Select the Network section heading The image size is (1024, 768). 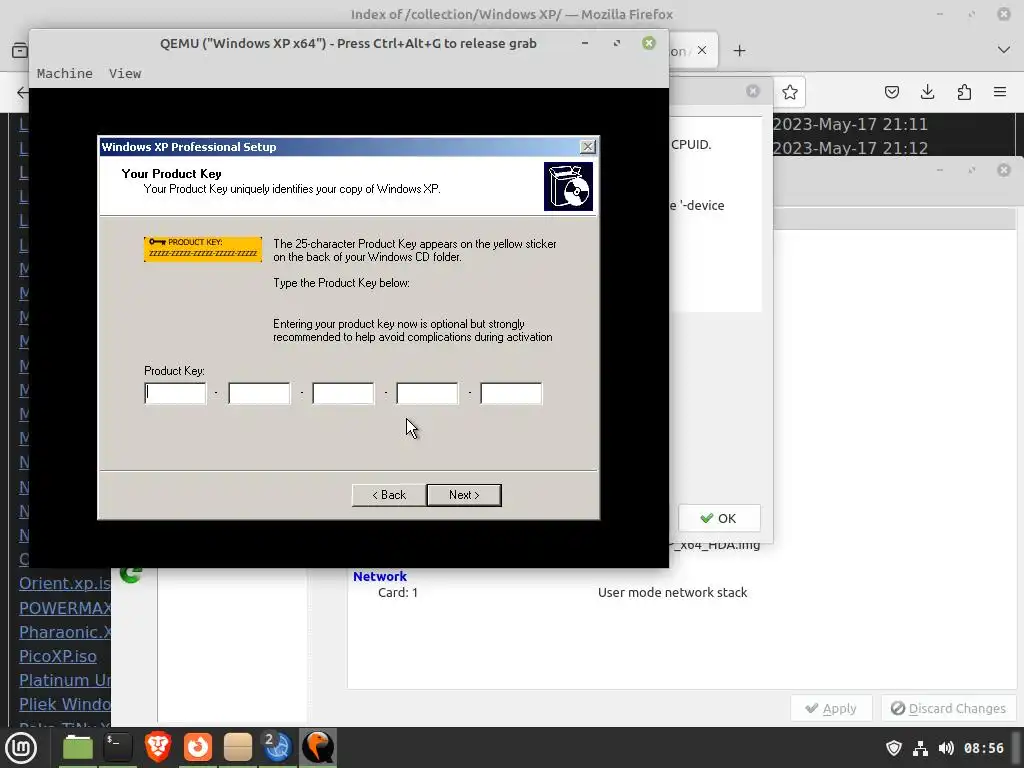point(380,577)
